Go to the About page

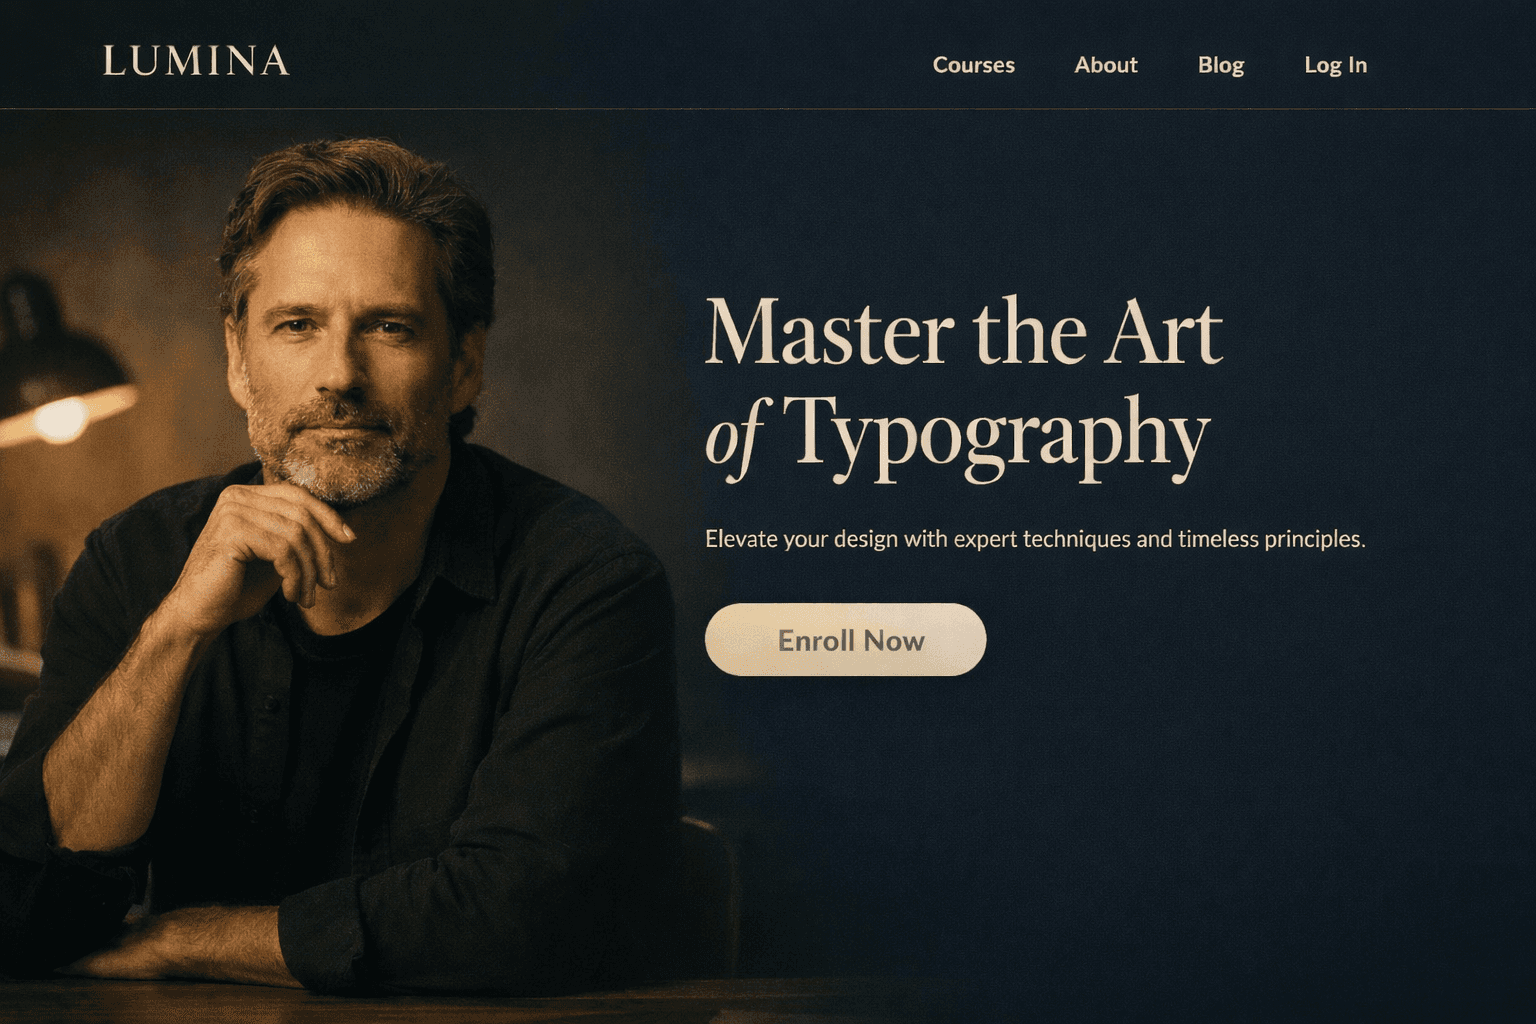pos(1105,65)
